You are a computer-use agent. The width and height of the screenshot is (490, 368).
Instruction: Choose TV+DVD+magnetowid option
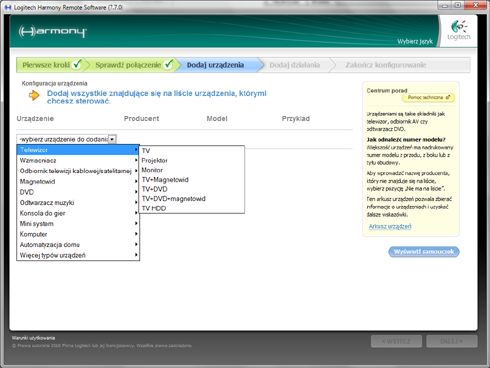(192, 199)
